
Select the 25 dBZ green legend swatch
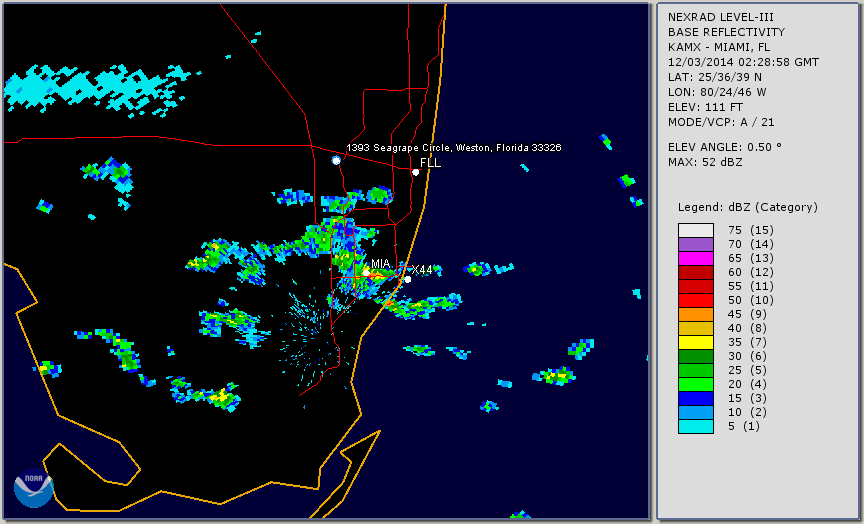click(x=696, y=370)
